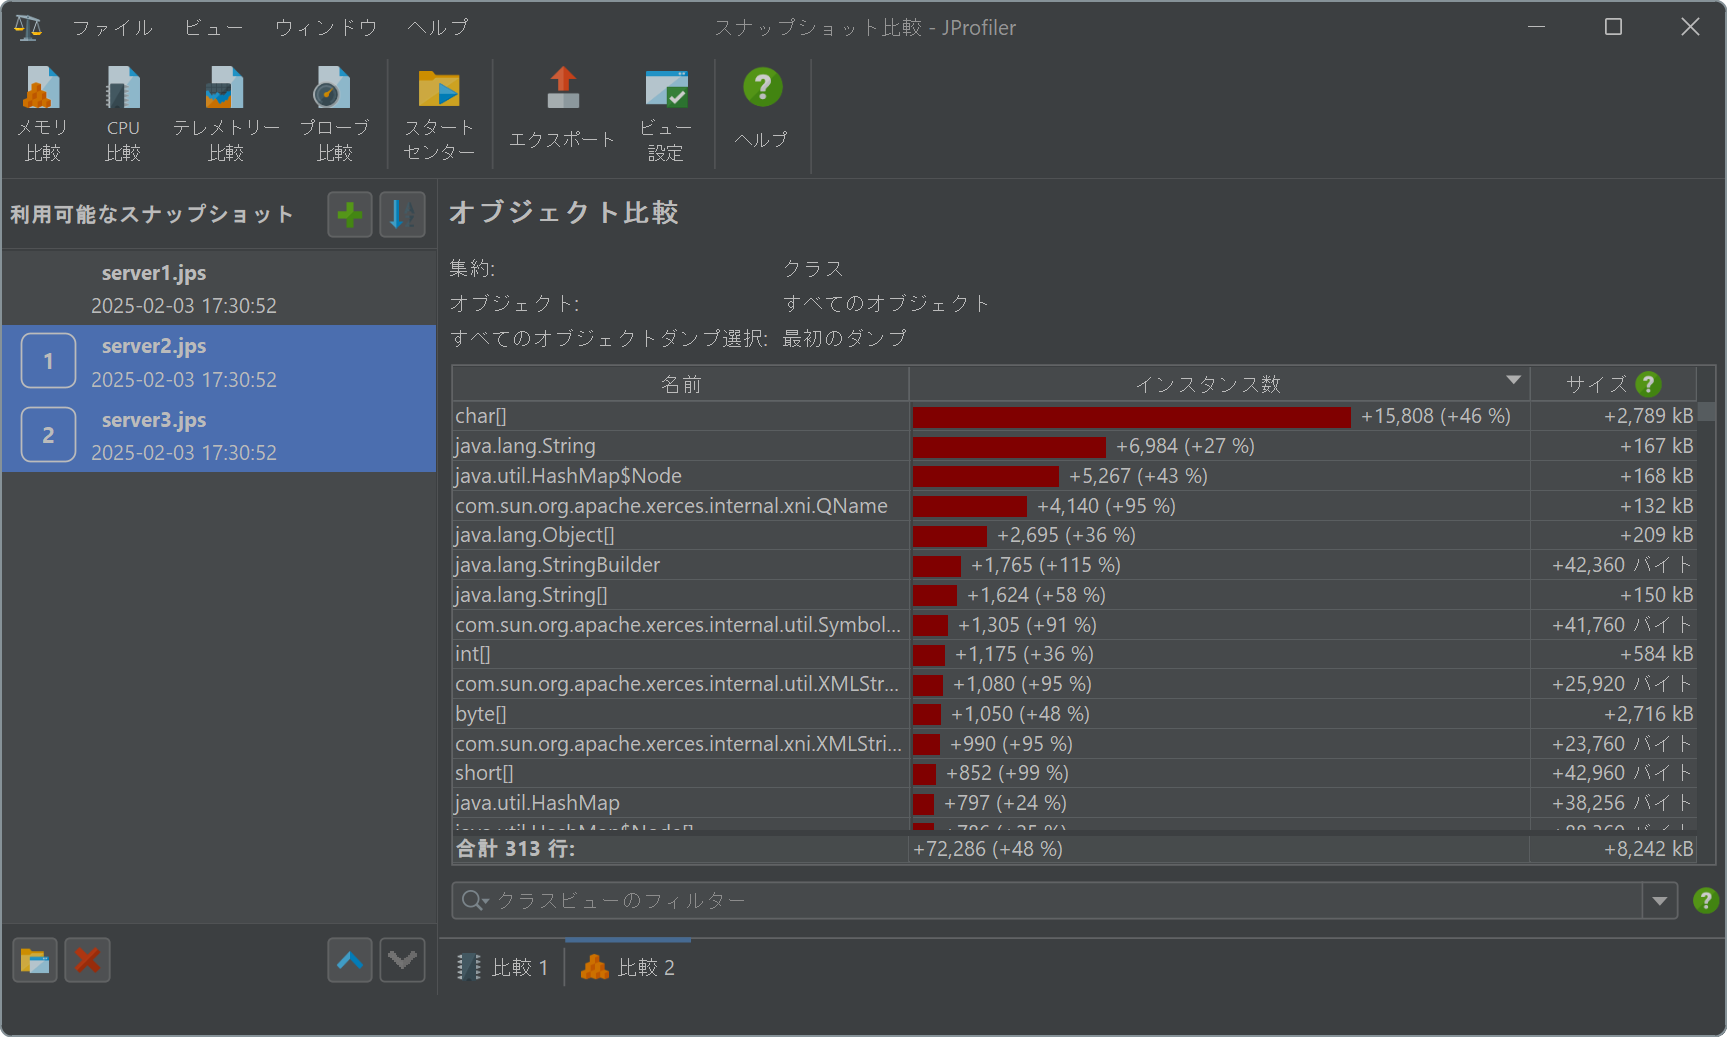
Task: Move the selected snapshot down
Action: pos(403,961)
